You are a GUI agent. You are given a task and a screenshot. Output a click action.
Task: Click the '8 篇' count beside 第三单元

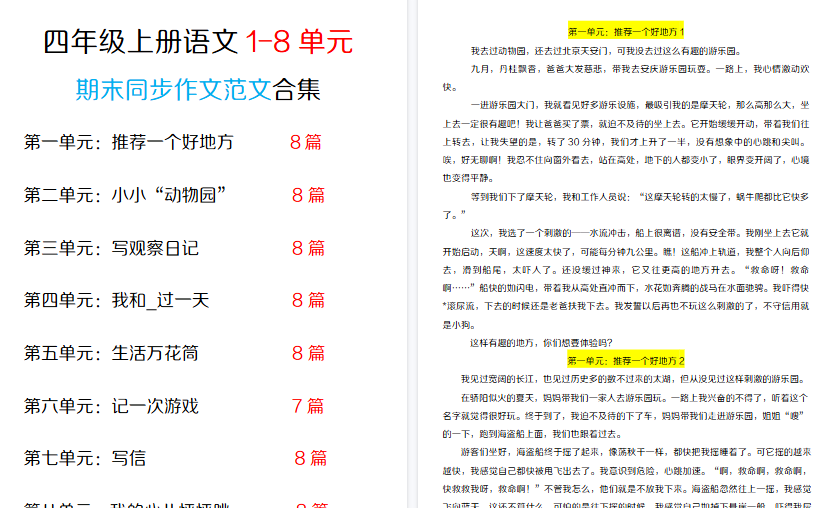point(309,248)
